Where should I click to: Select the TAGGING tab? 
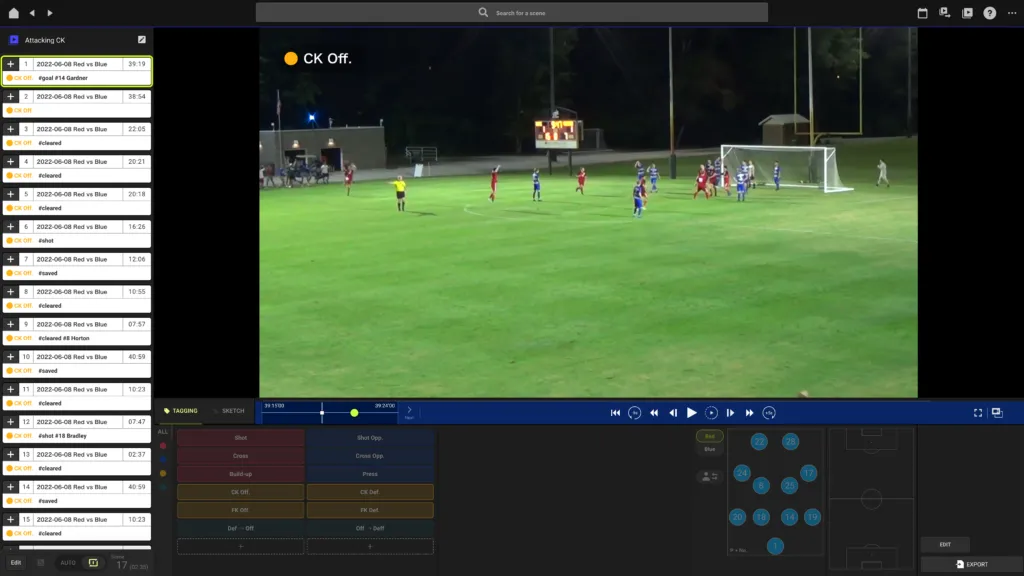[x=181, y=411]
